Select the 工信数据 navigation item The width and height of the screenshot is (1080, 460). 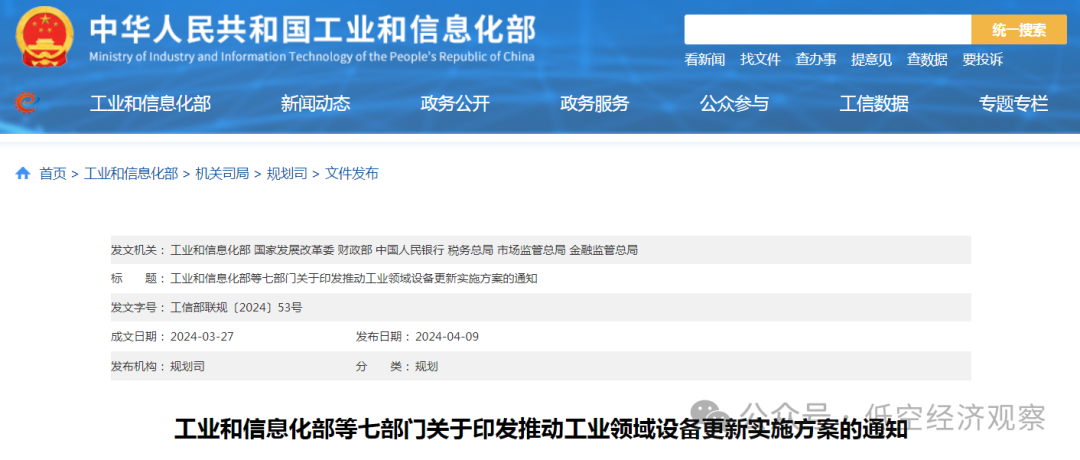[874, 104]
